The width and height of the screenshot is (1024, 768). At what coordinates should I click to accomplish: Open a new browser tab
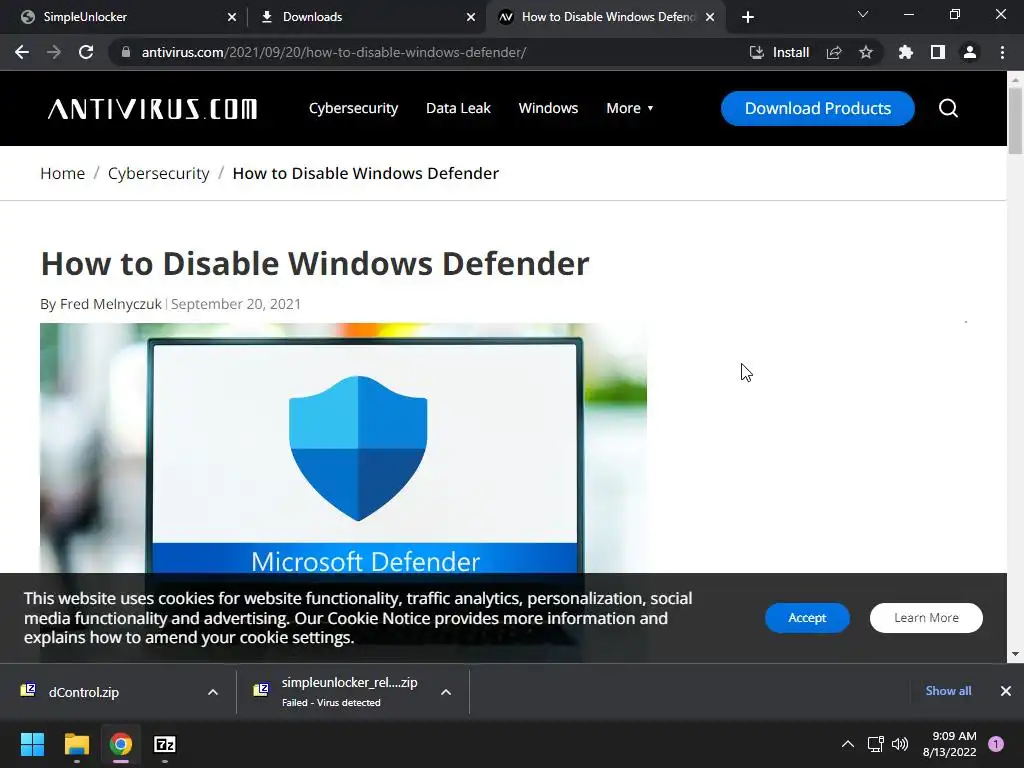(748, 17)
